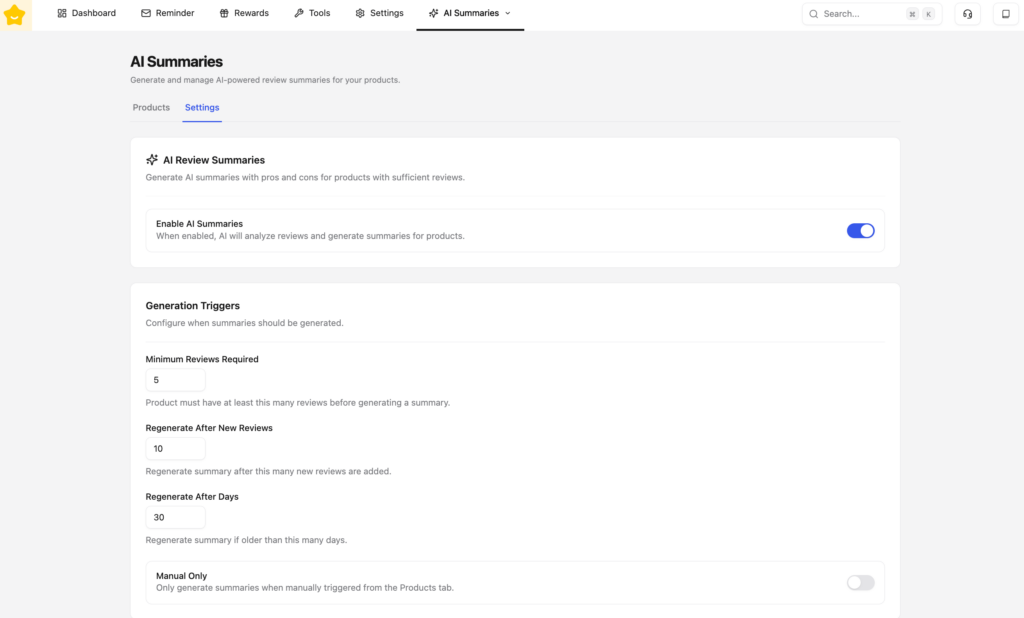Click the command key shortcut badge
Viewport: 1024px width, 618px height.
pyautogui.click(x=912, y=14)
